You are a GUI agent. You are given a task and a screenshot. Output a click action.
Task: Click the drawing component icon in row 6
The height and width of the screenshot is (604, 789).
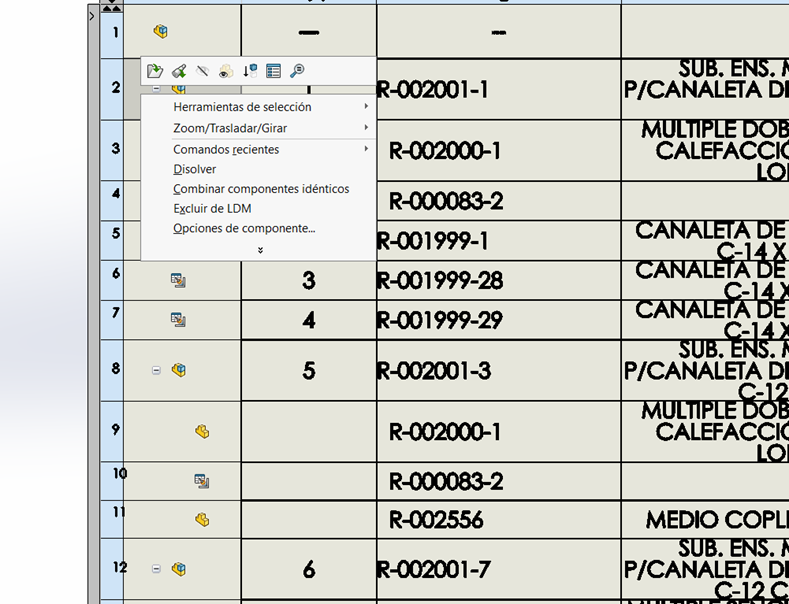pos(178,281)
